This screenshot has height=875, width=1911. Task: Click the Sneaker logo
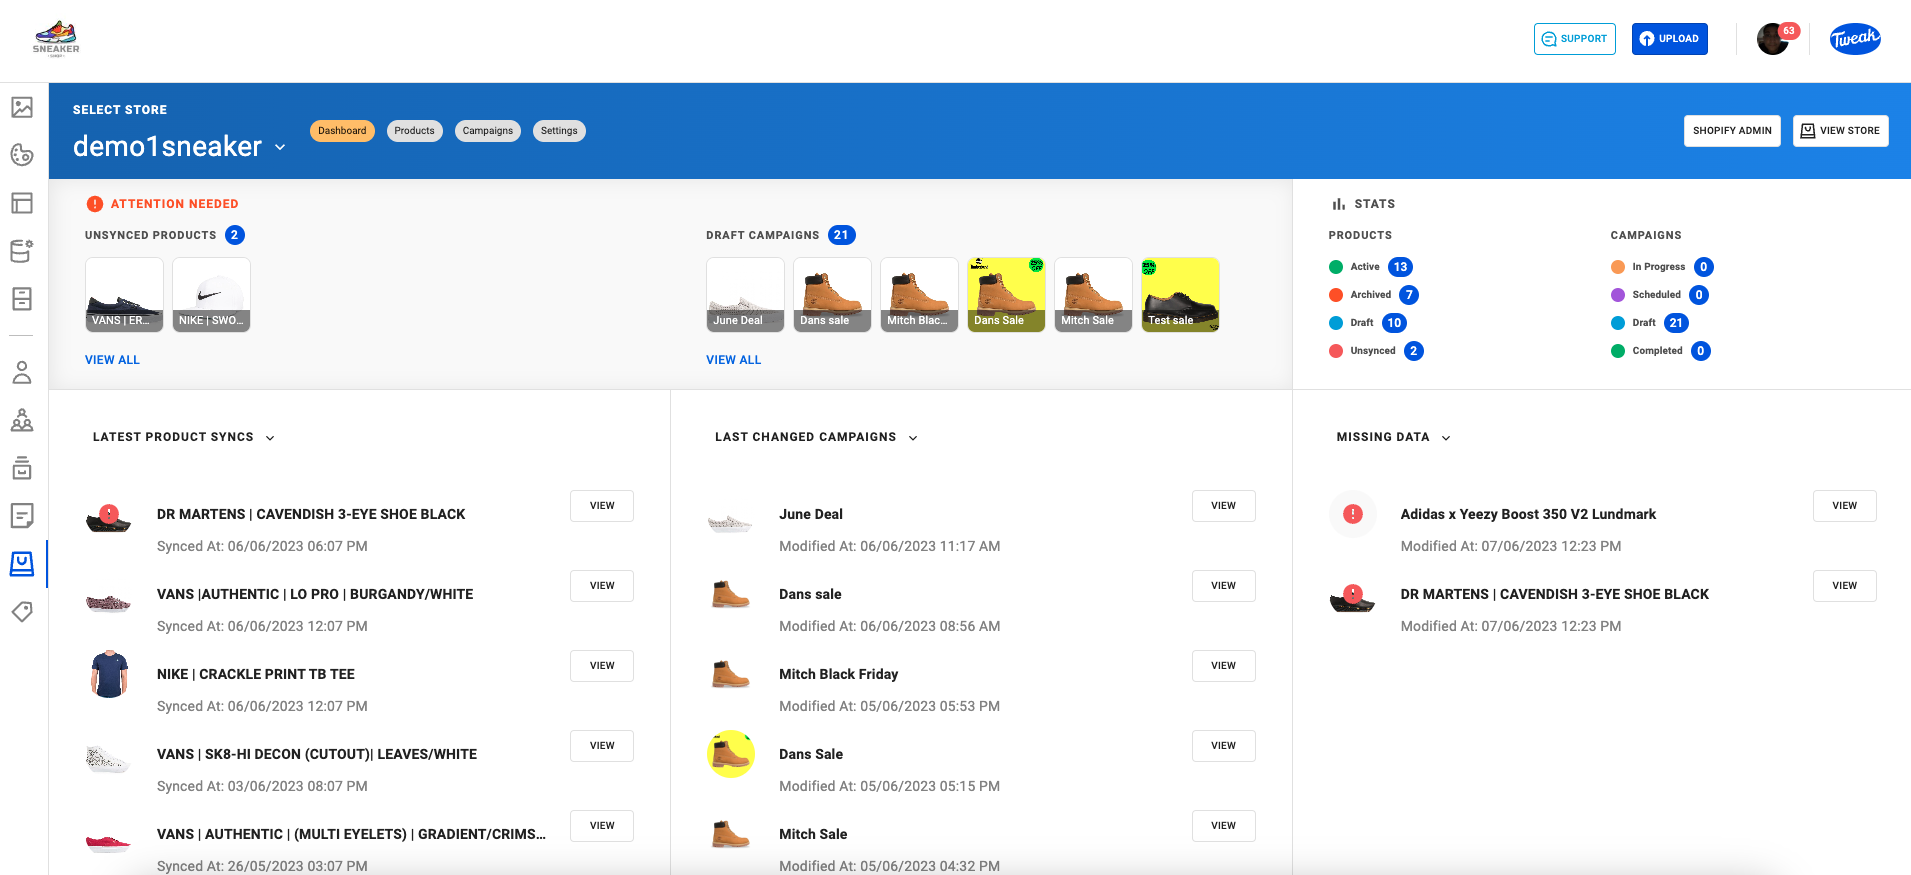point(56,39)
